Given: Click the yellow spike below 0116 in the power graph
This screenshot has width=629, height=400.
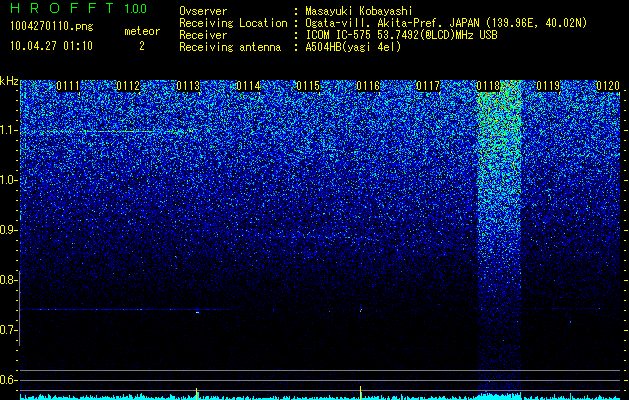Looking at the screenshot, I should [x=360, y=392].
